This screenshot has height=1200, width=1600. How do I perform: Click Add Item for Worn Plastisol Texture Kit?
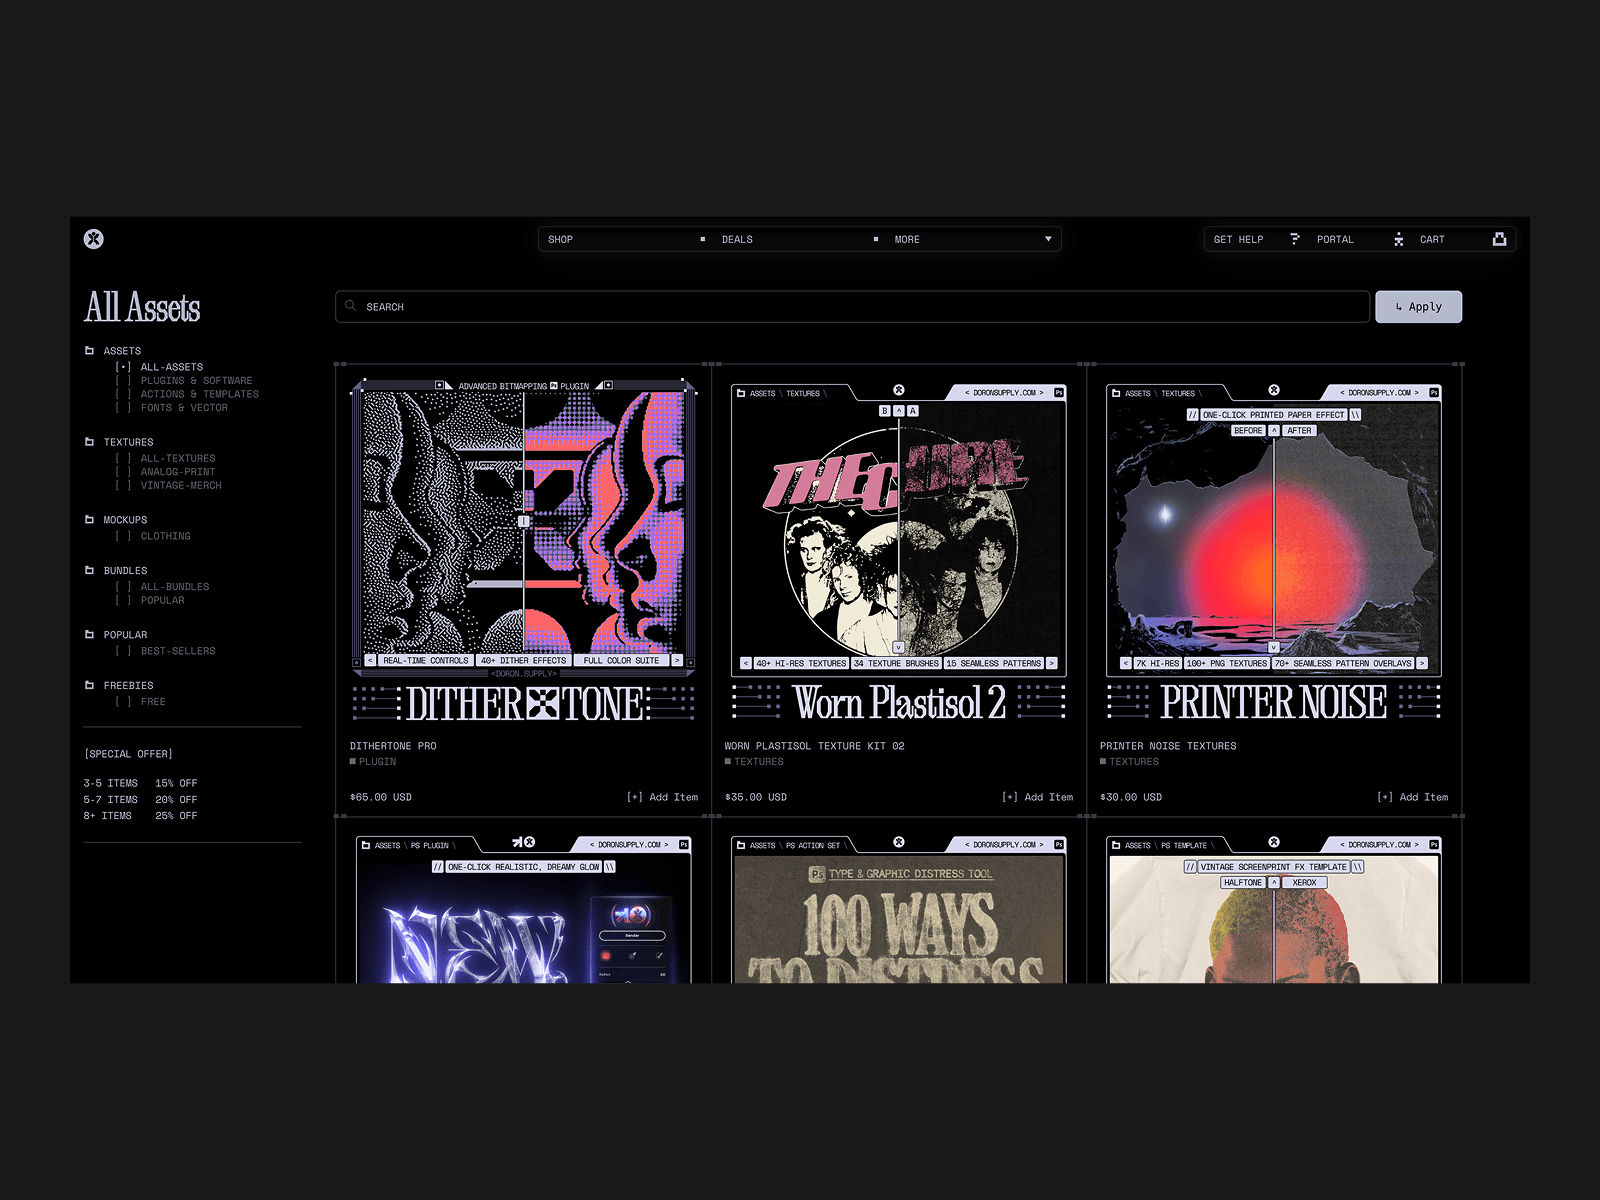tap(1037, 797)
